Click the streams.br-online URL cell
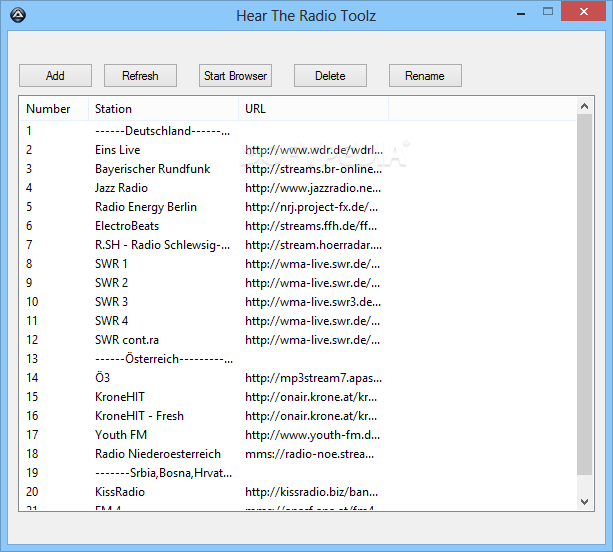 coord(314,169)
